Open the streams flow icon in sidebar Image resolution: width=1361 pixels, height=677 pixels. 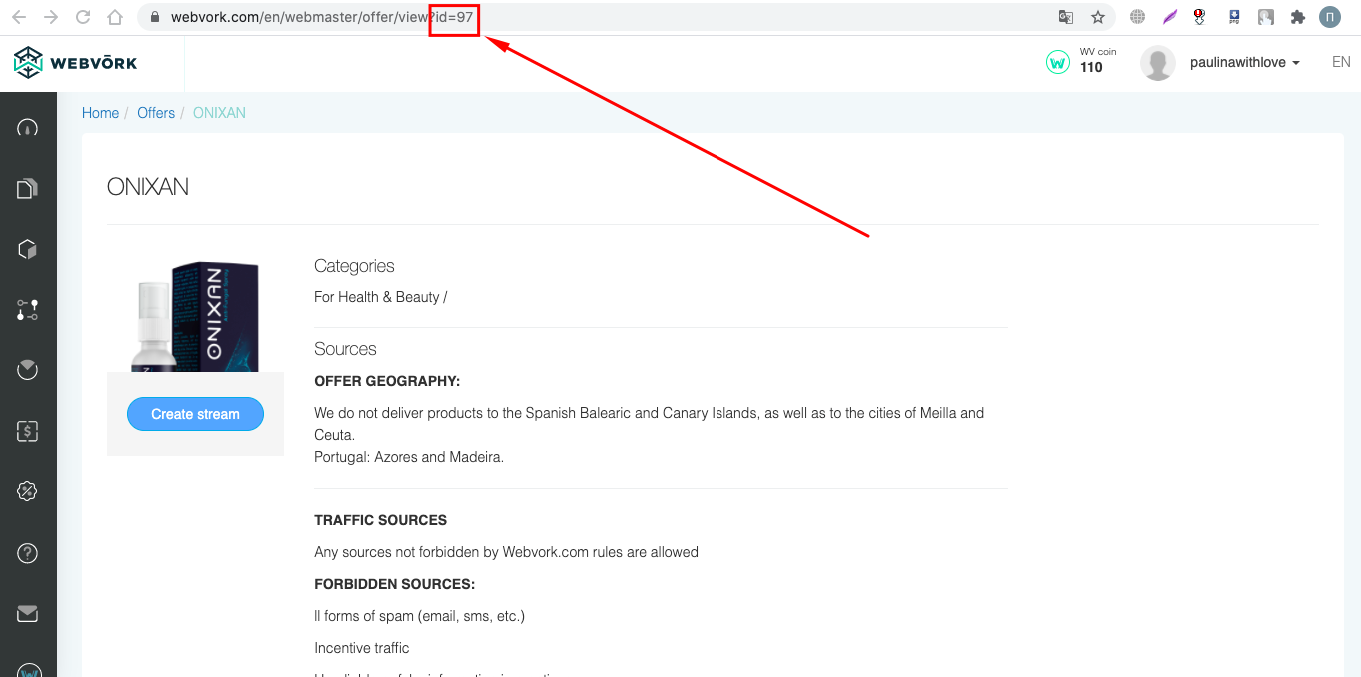coord(28,310)
